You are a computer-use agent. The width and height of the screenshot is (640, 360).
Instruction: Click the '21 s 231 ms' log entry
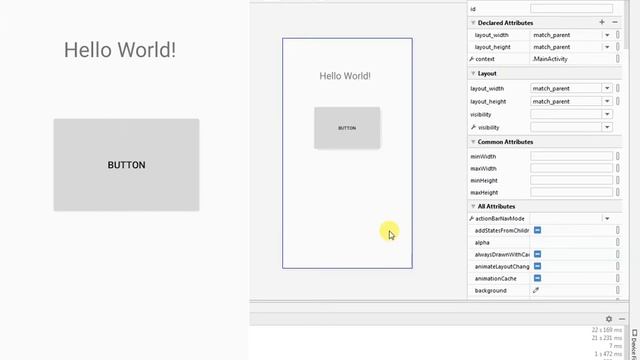(x=607, y=338)
